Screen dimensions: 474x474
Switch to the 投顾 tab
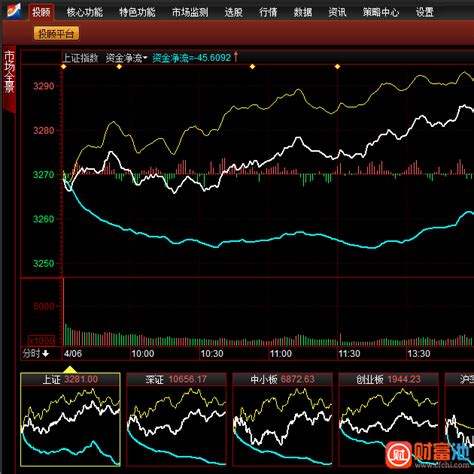[x=41, y=12]
